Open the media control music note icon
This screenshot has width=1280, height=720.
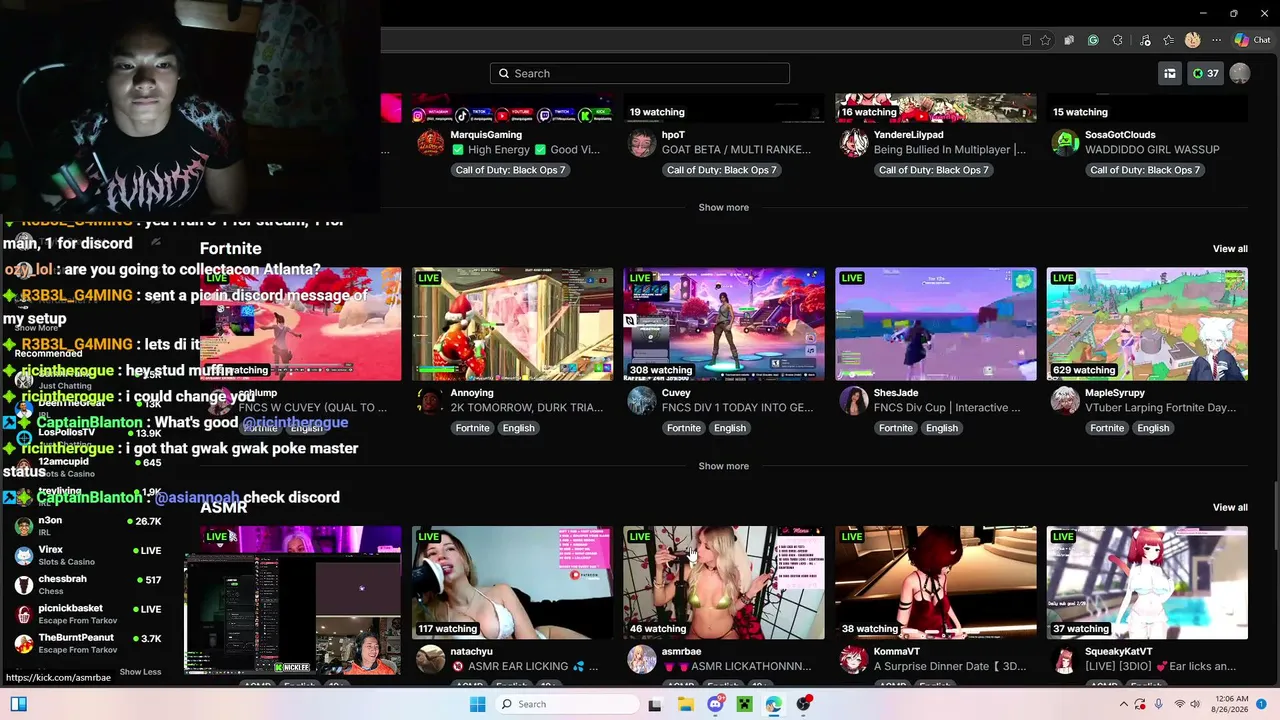(x=1144, y=40)
